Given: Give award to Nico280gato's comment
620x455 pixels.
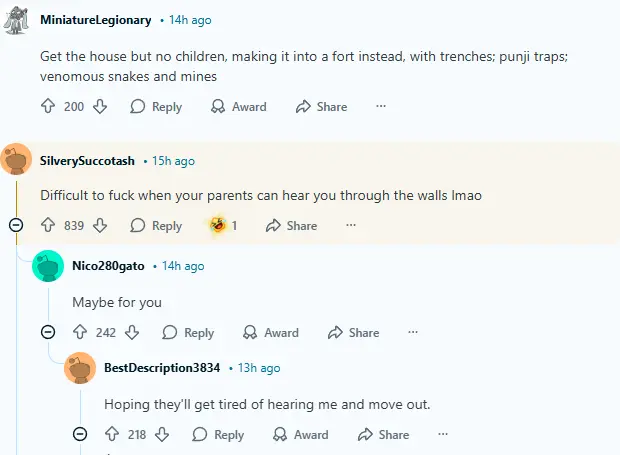Looking at the screenshot, I should click(271, 333).
